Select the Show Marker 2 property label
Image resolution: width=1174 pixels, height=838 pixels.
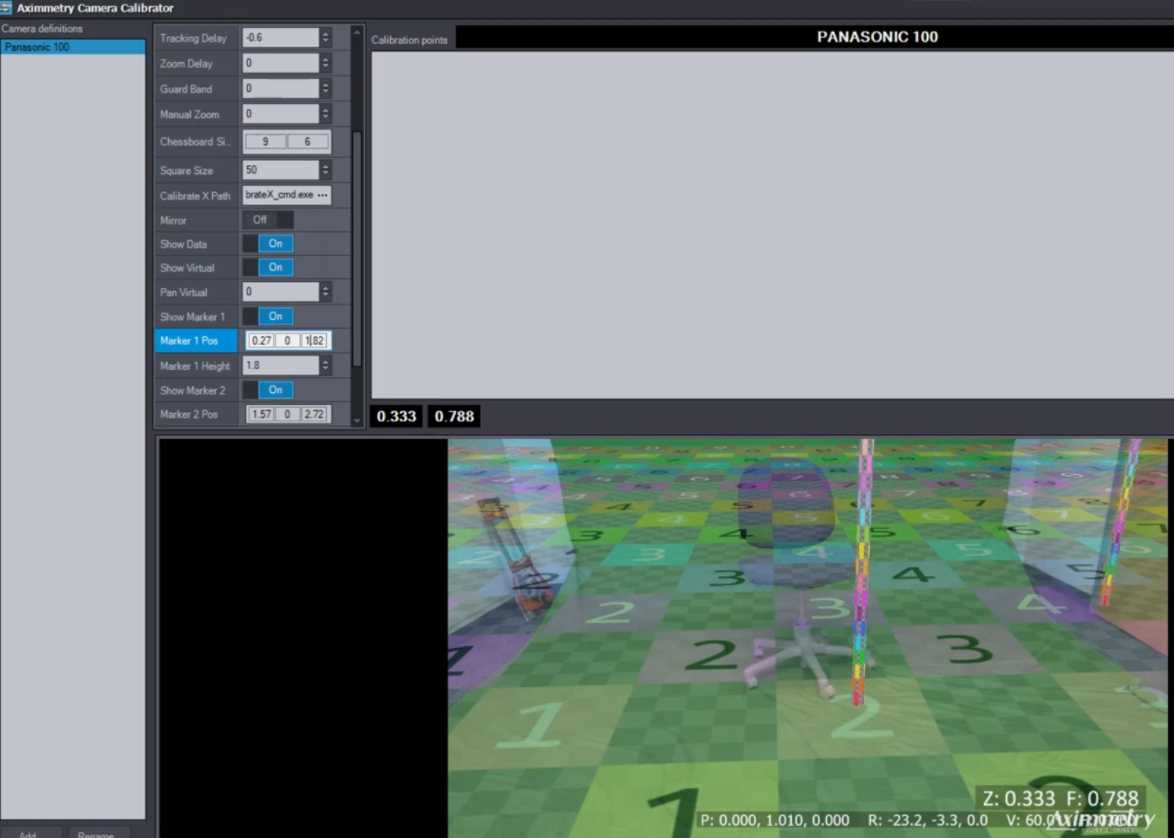point(192,391)
